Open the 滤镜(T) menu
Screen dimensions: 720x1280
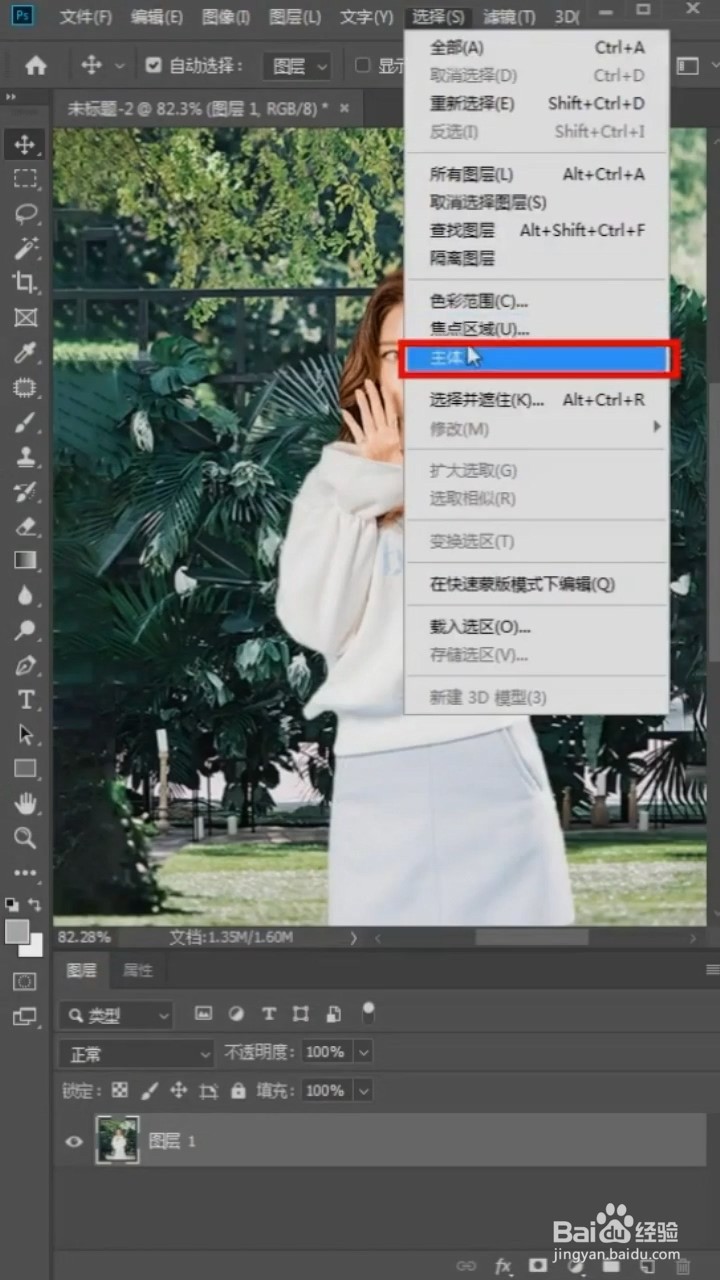(509, 17)
